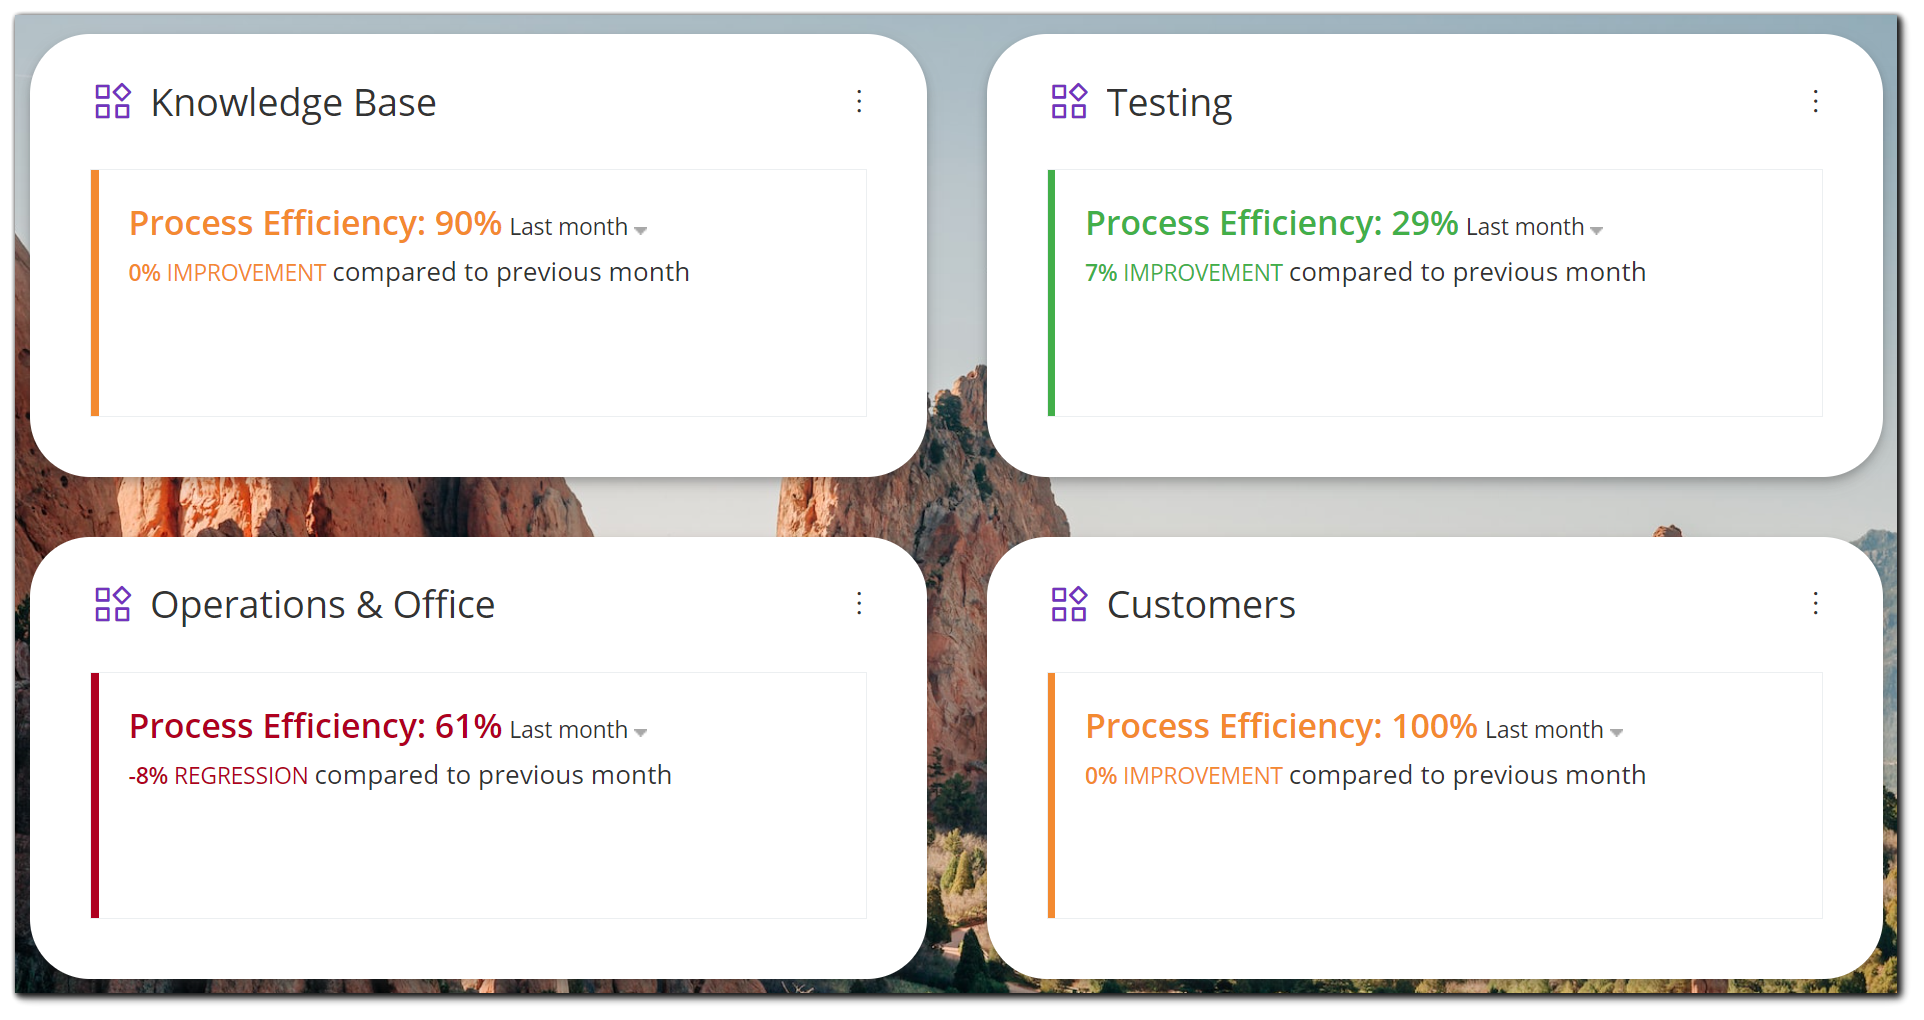Image resolution: width=1924 pixels, height=1020 pixels.
Task: Click the Customers widget icon
Action: tap(1068, 603)
